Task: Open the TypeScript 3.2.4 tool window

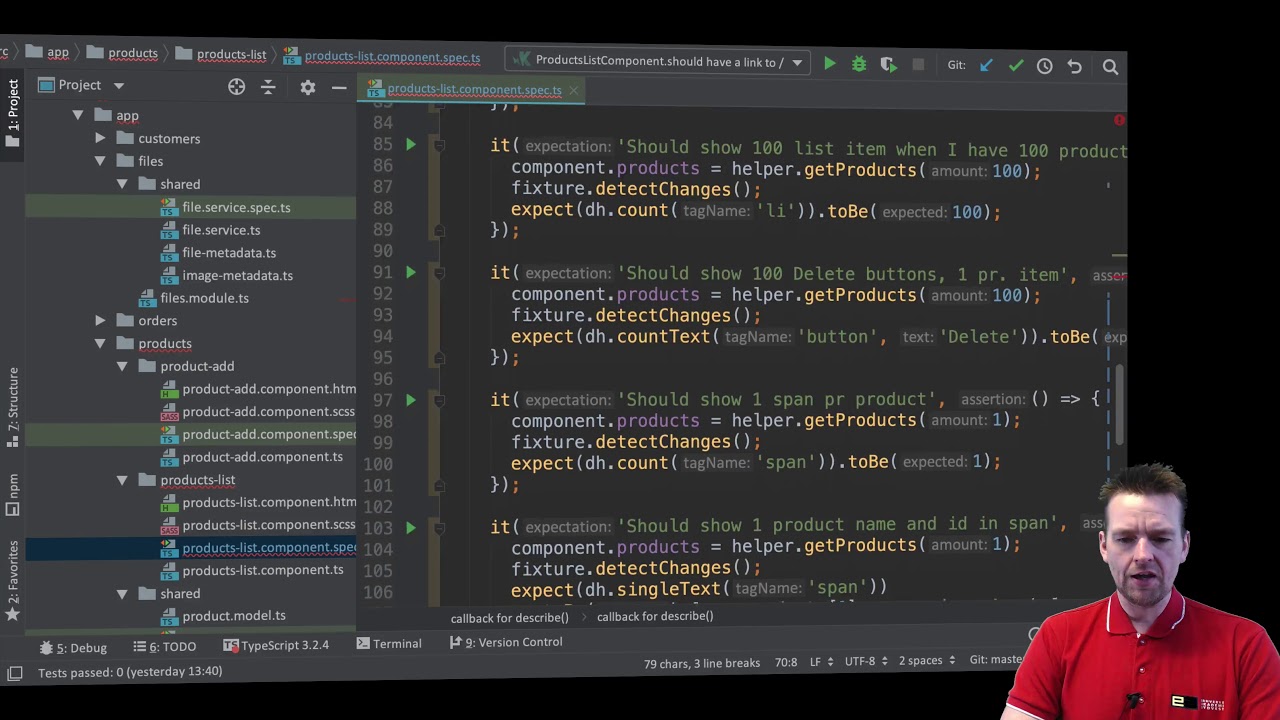Action: (275, 645)
